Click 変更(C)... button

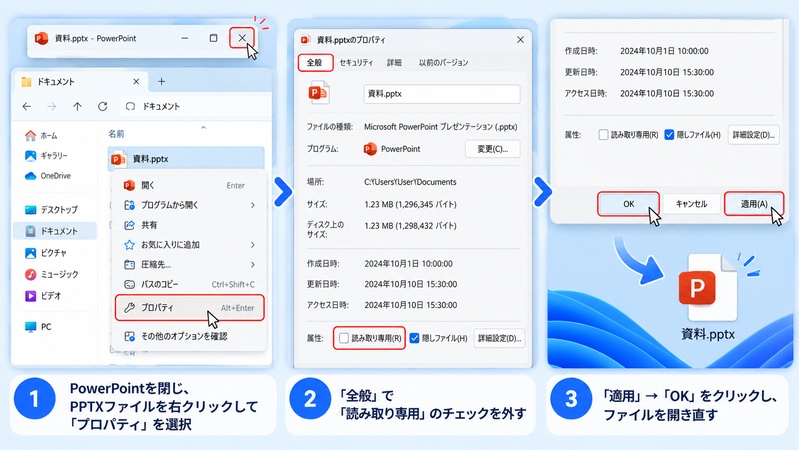(x=493, y=149)
